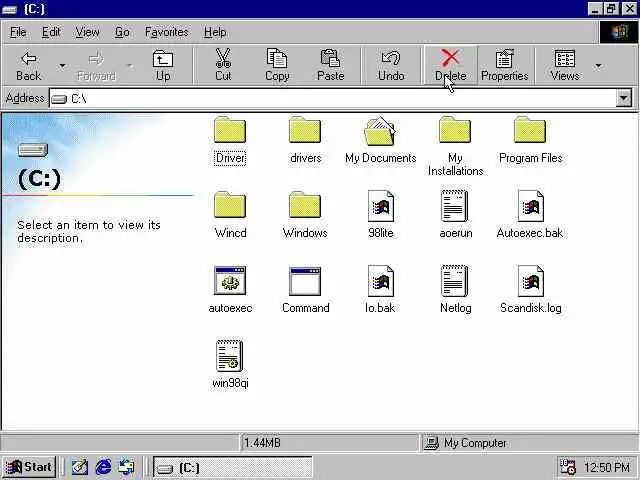This screenshot has width=640, height=480.
Task: Expand the Views dropdown arrow
Action: coord(598,65)
